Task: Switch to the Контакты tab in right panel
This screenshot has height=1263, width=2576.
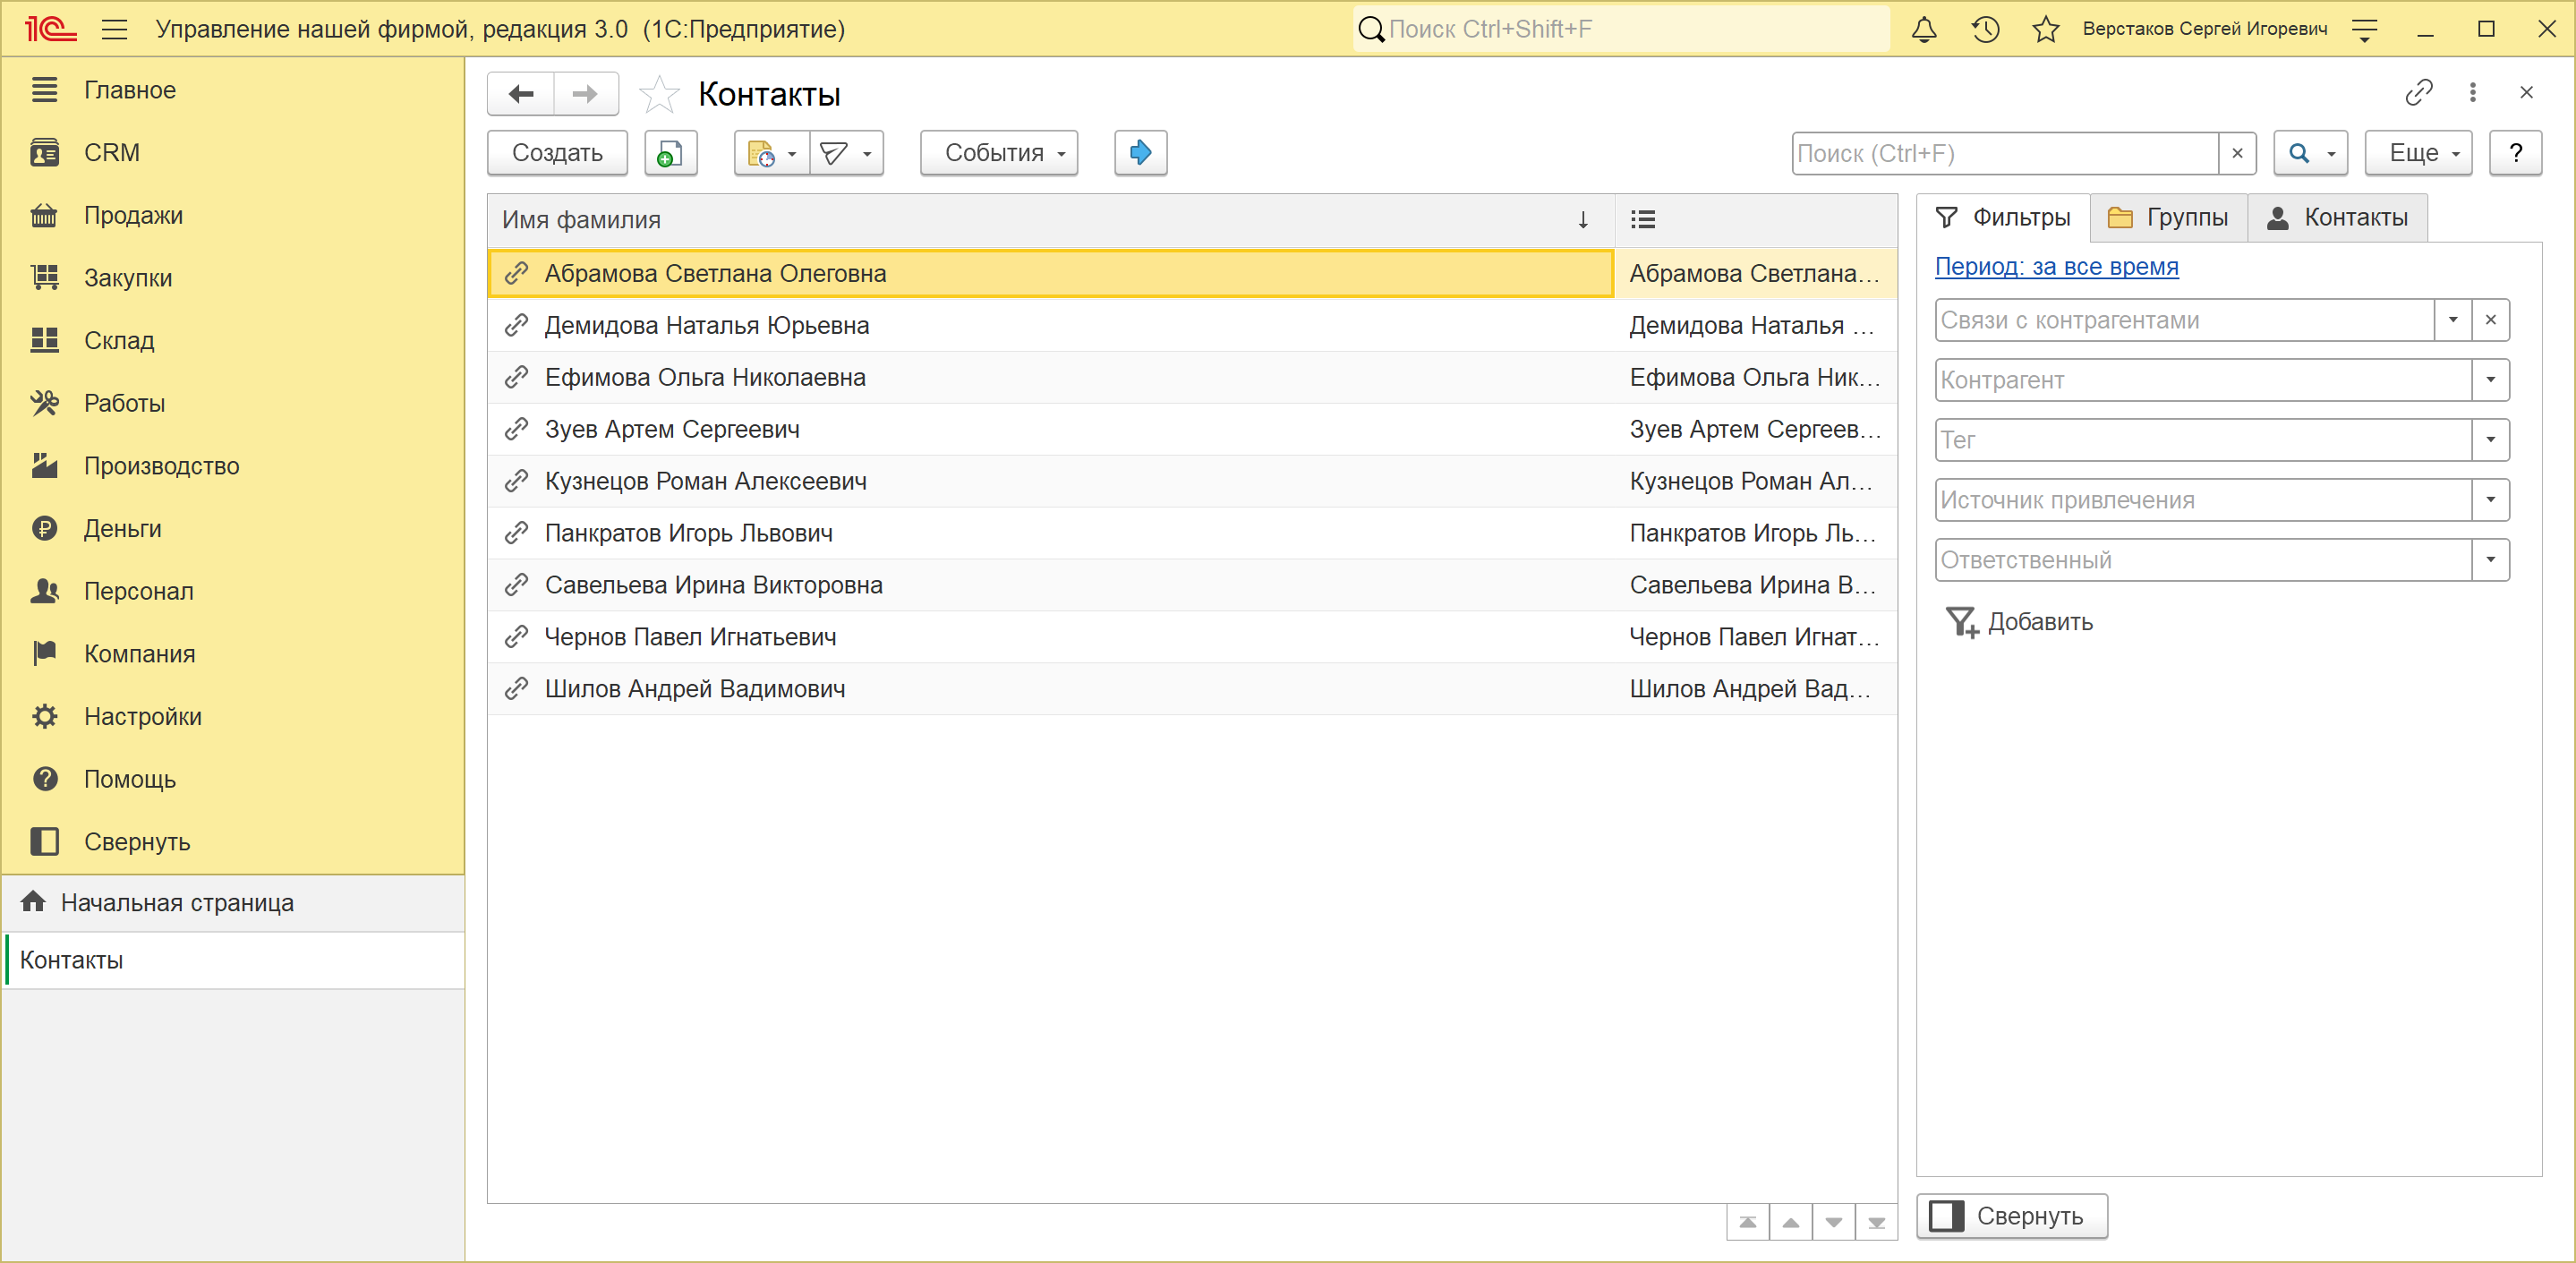Action: pyautogui.click(x=2337, y=218)
